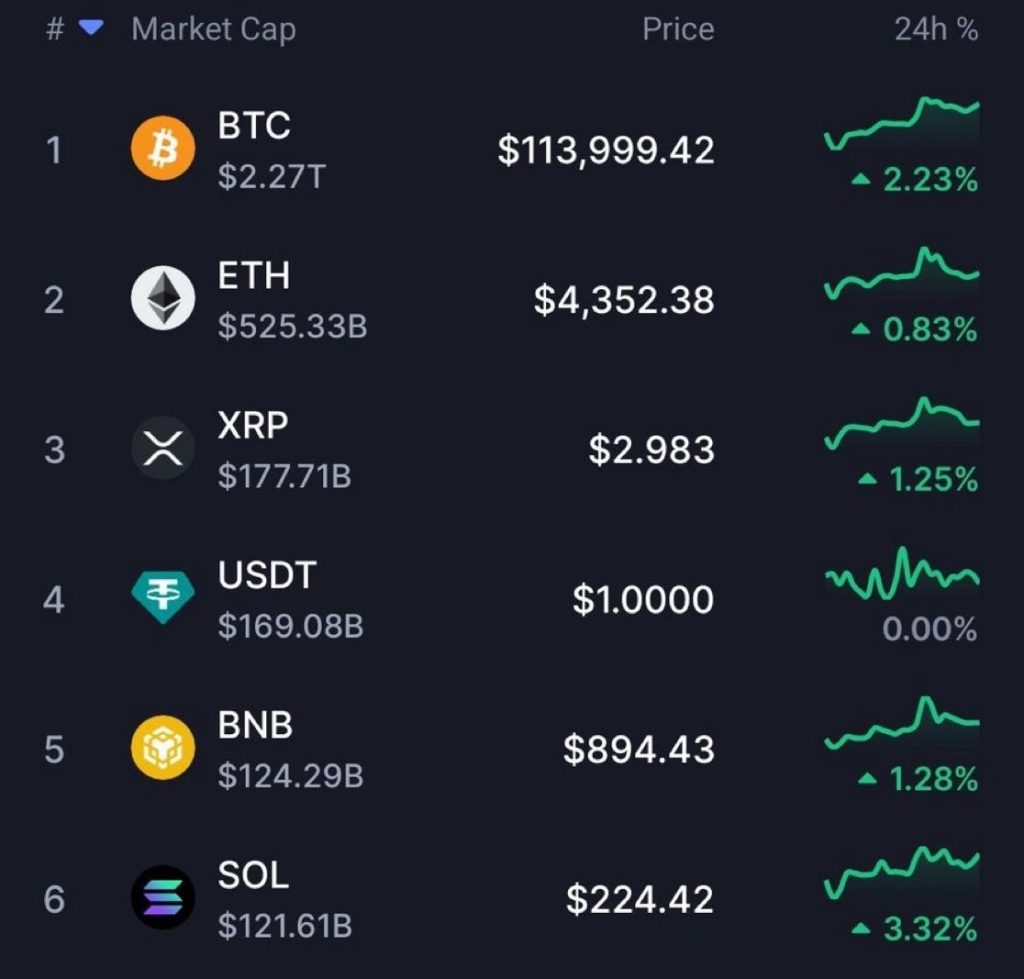Select the BTC ticker name
Screen dimensions: 1024x979
point(254,126)
